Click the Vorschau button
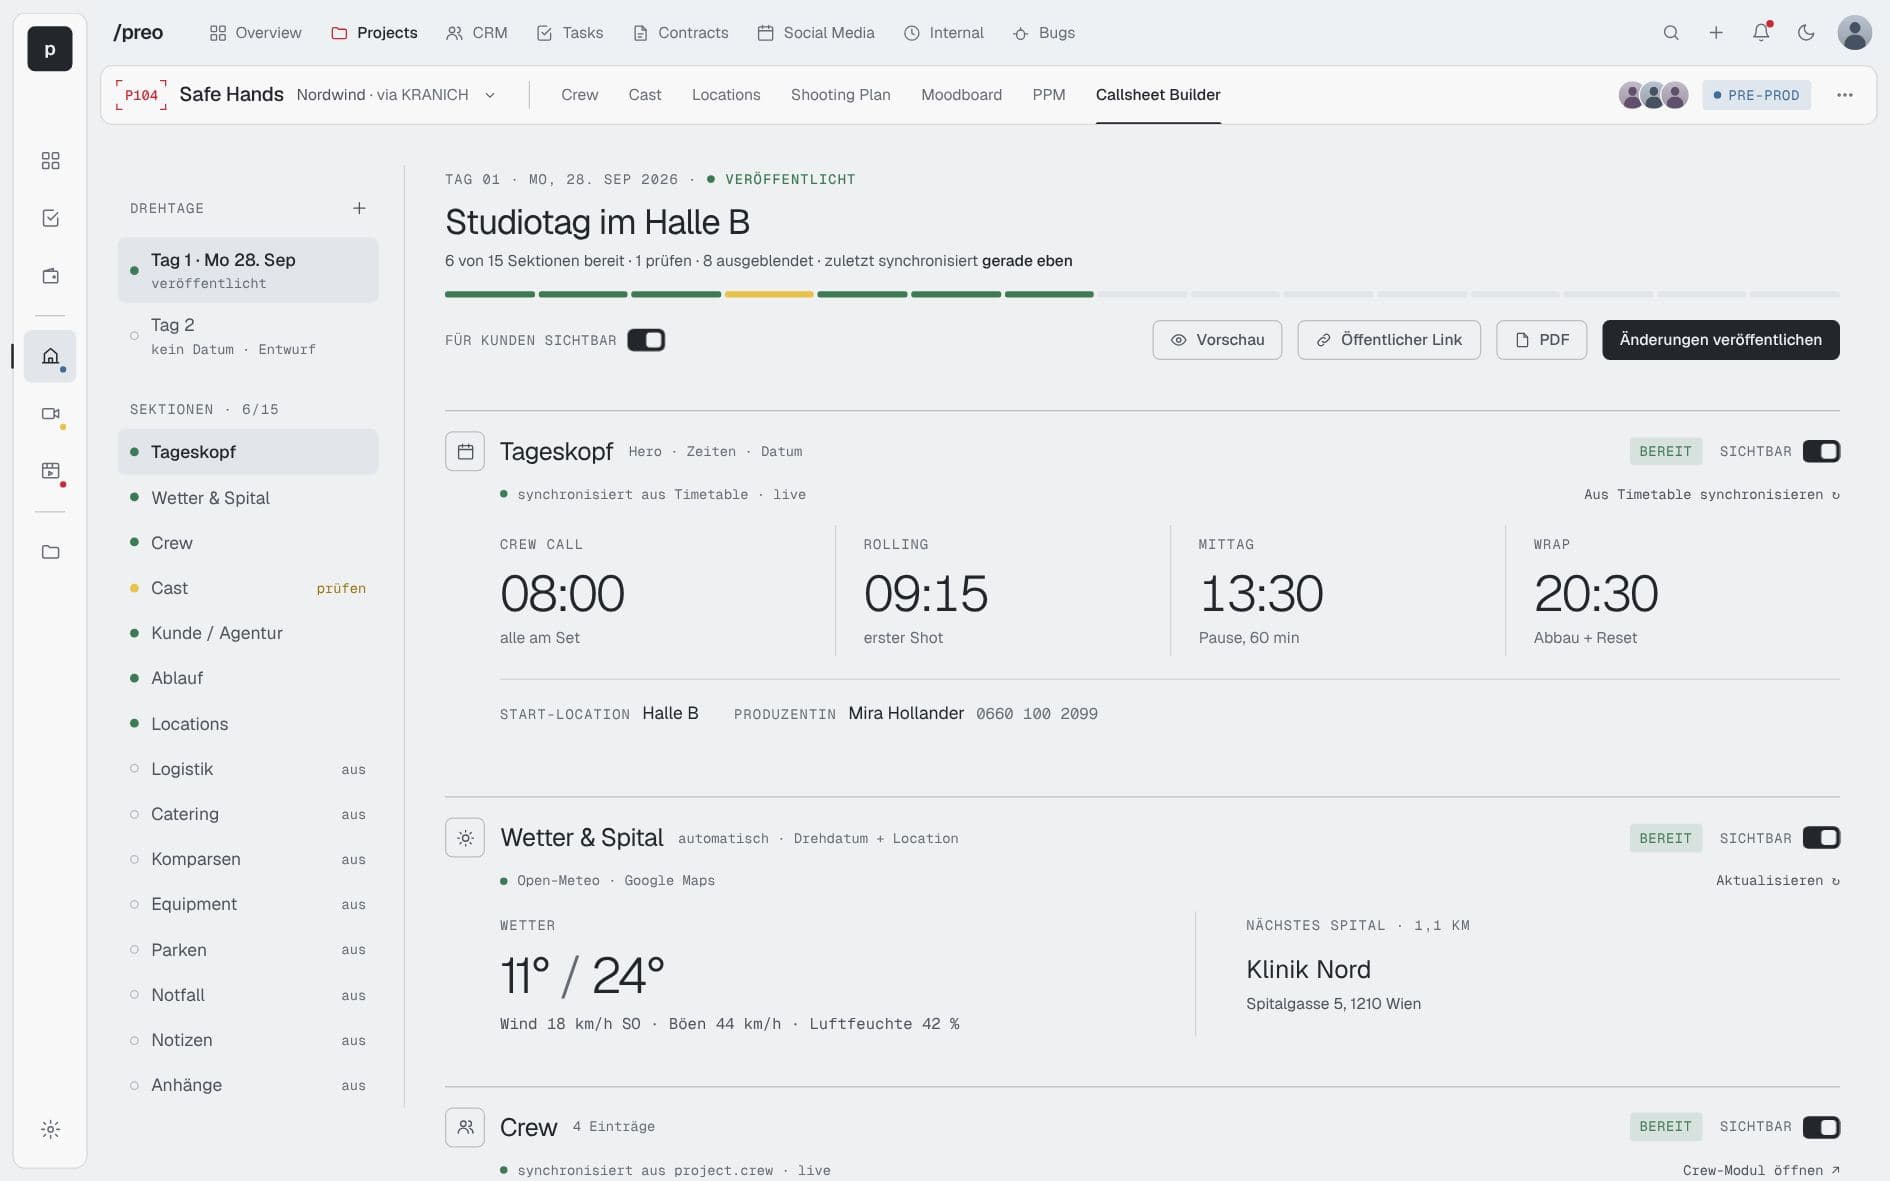1890x1181 pixels. coord(1217,340)
